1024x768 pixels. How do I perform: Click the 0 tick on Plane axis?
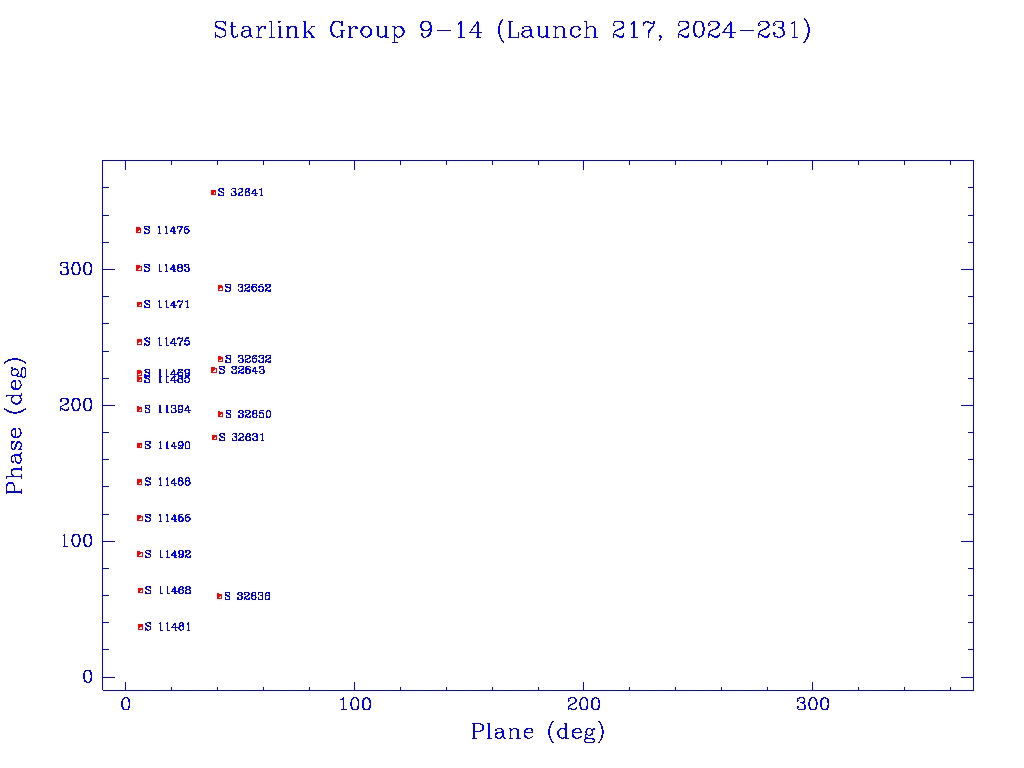pos(125,704)
